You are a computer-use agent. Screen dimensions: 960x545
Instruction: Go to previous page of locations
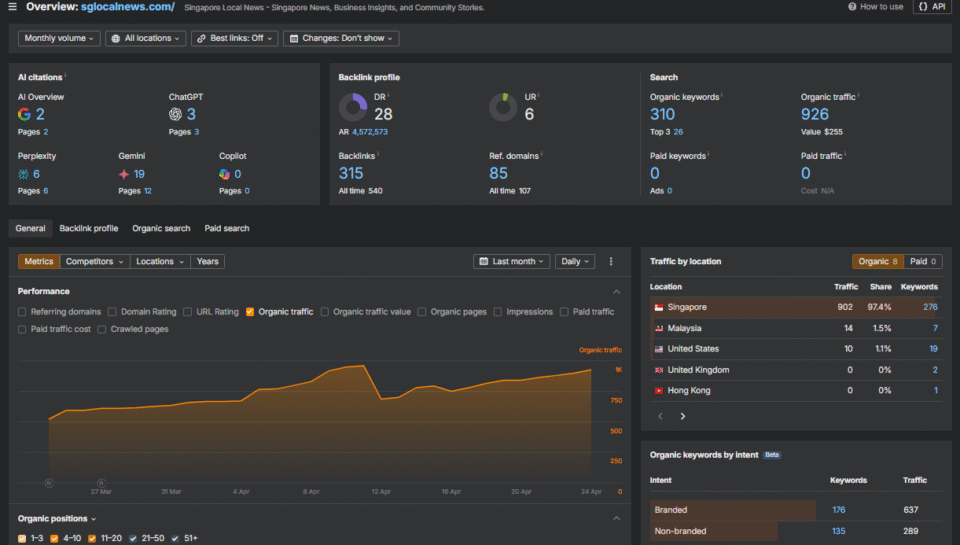point(660,416)
